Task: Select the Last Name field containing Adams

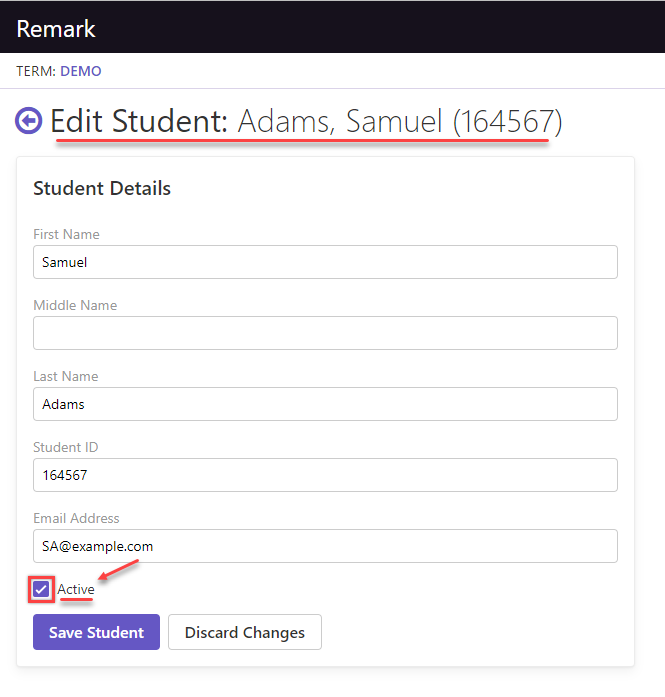Action: (325, 404)
